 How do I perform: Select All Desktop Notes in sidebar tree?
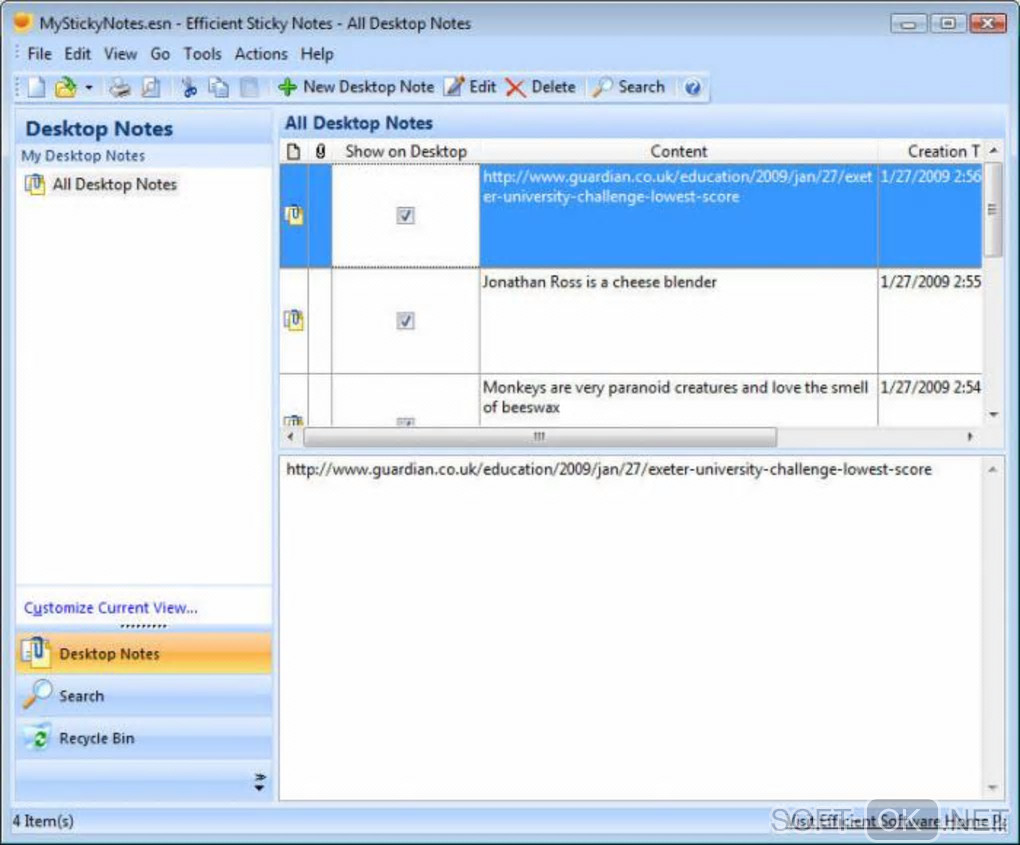[114, 185]
